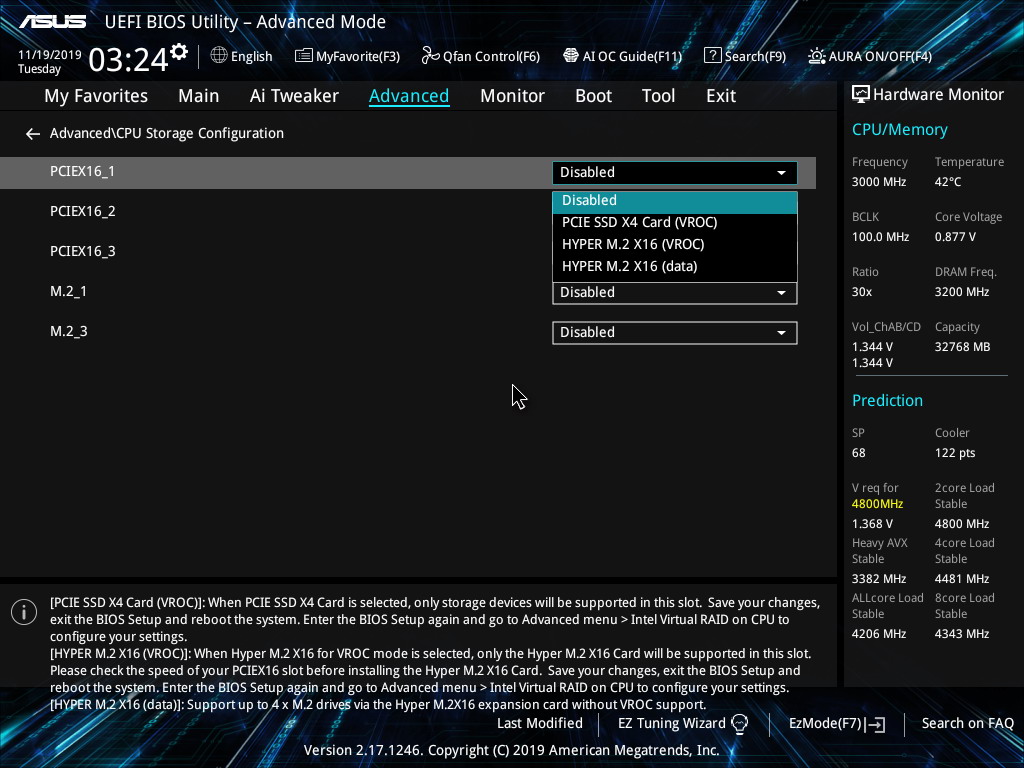
Task: Open Last Modified list
Action: (x=539, y=724)
